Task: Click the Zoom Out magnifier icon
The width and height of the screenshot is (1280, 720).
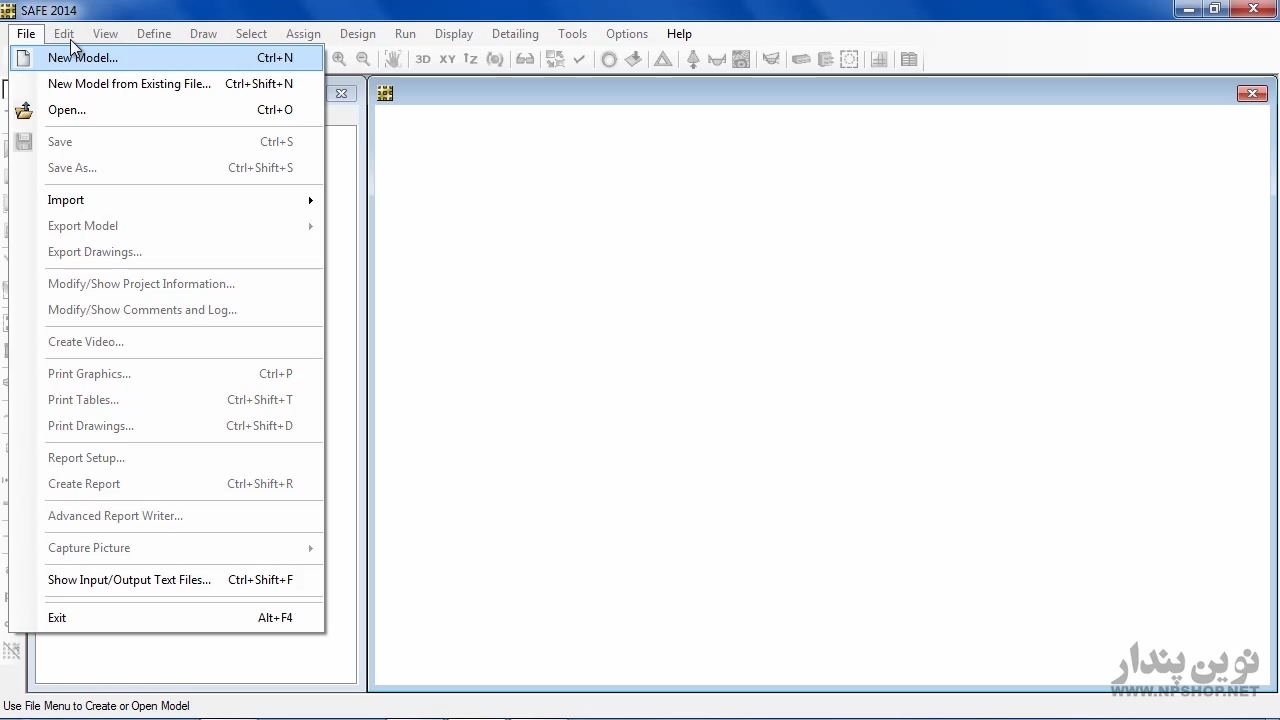Action: [x=363, y=59]
